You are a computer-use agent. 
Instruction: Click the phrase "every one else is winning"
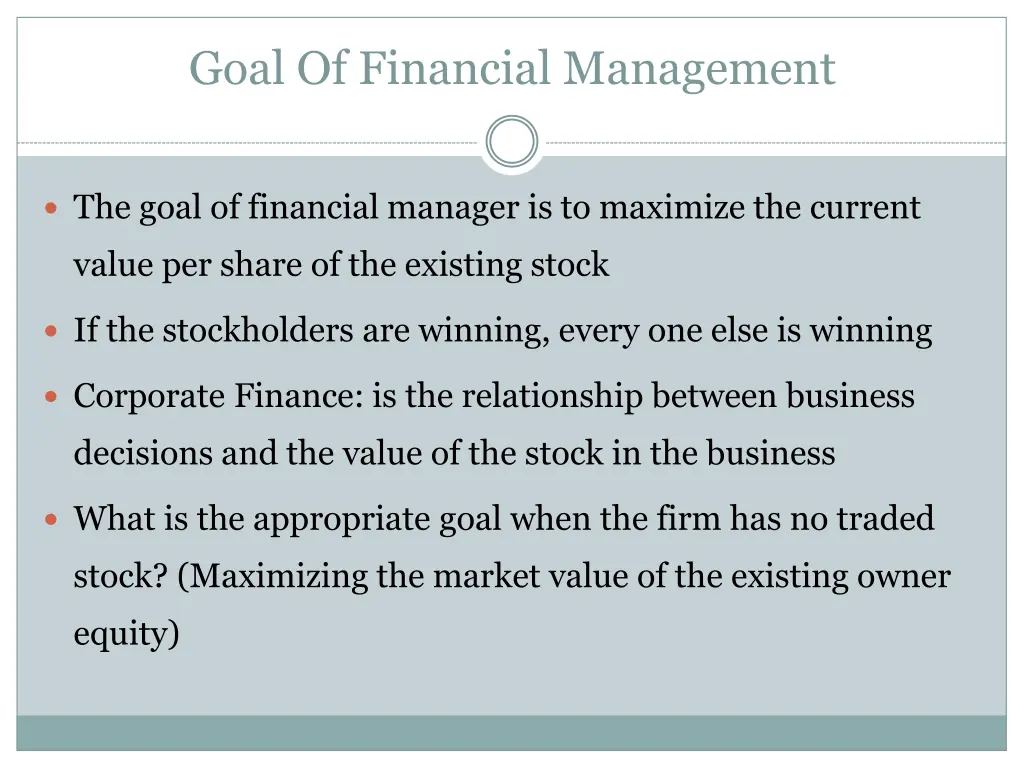coord(745,330)
